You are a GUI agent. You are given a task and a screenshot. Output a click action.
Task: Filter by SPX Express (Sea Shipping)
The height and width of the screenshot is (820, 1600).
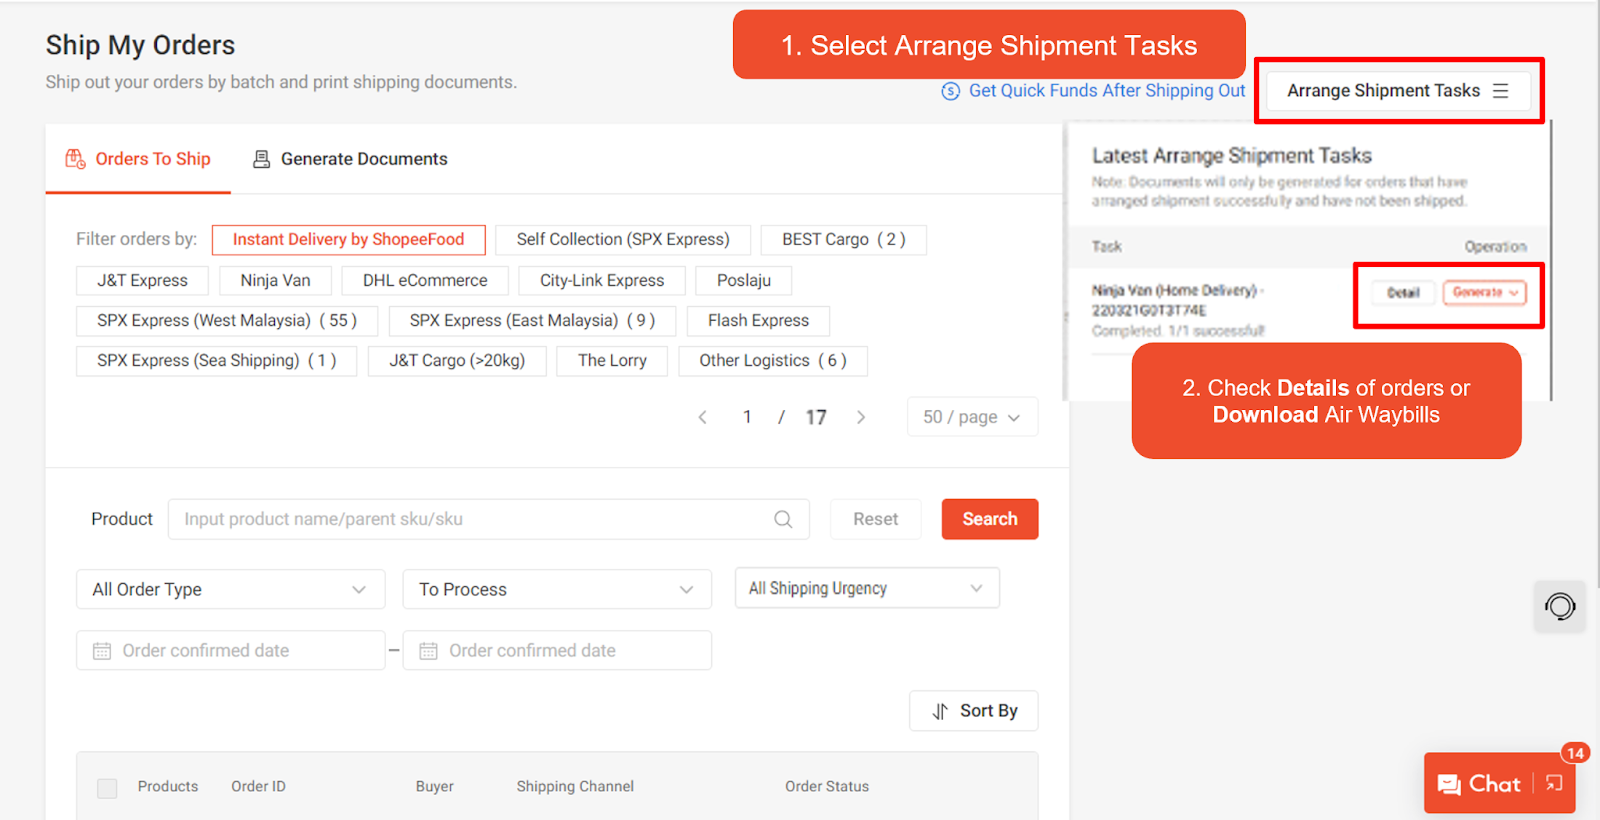216,361
